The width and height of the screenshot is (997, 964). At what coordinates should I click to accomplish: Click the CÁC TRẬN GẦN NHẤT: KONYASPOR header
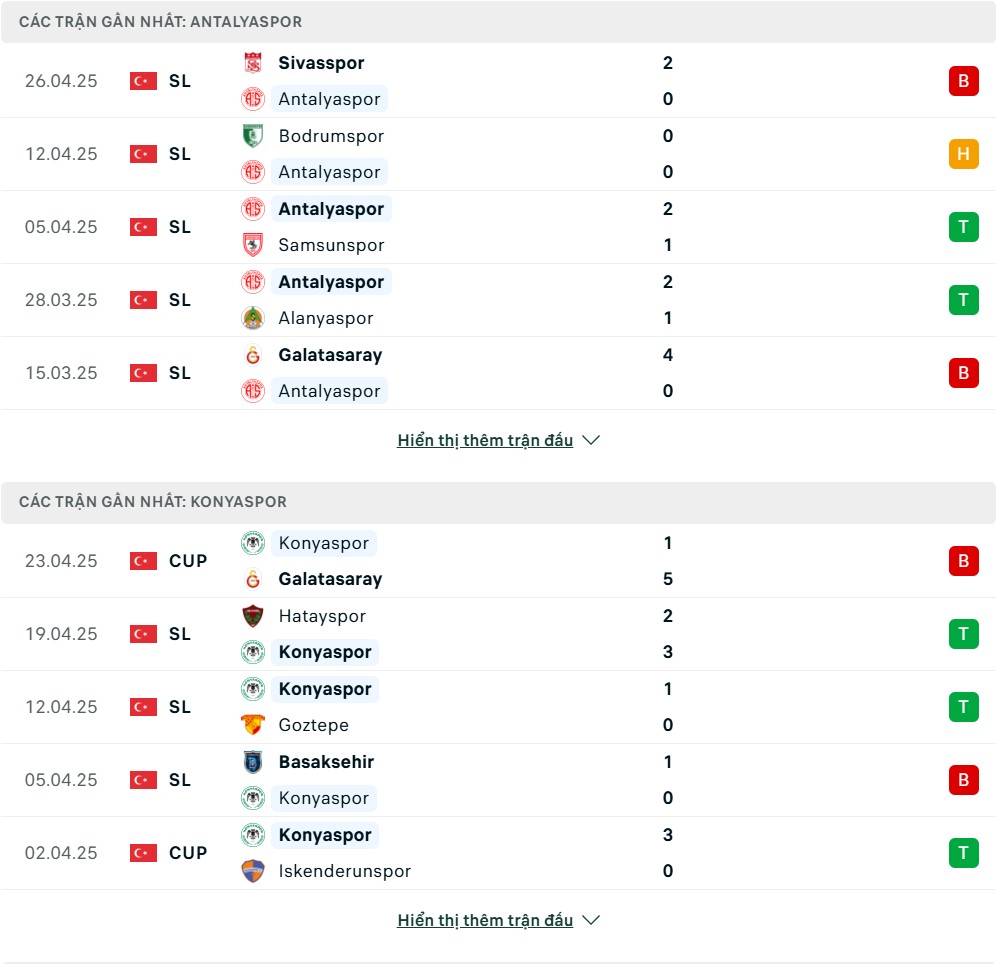(153, 502)
